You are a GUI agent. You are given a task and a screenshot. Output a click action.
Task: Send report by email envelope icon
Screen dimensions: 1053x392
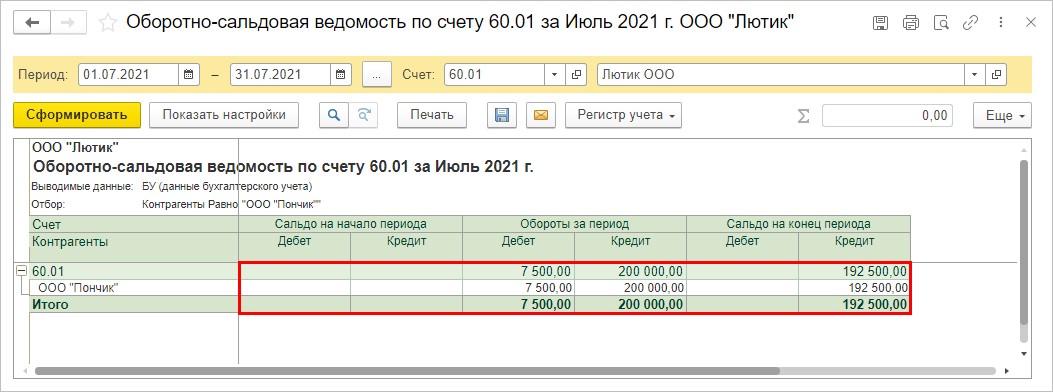(x=541, y=115)
